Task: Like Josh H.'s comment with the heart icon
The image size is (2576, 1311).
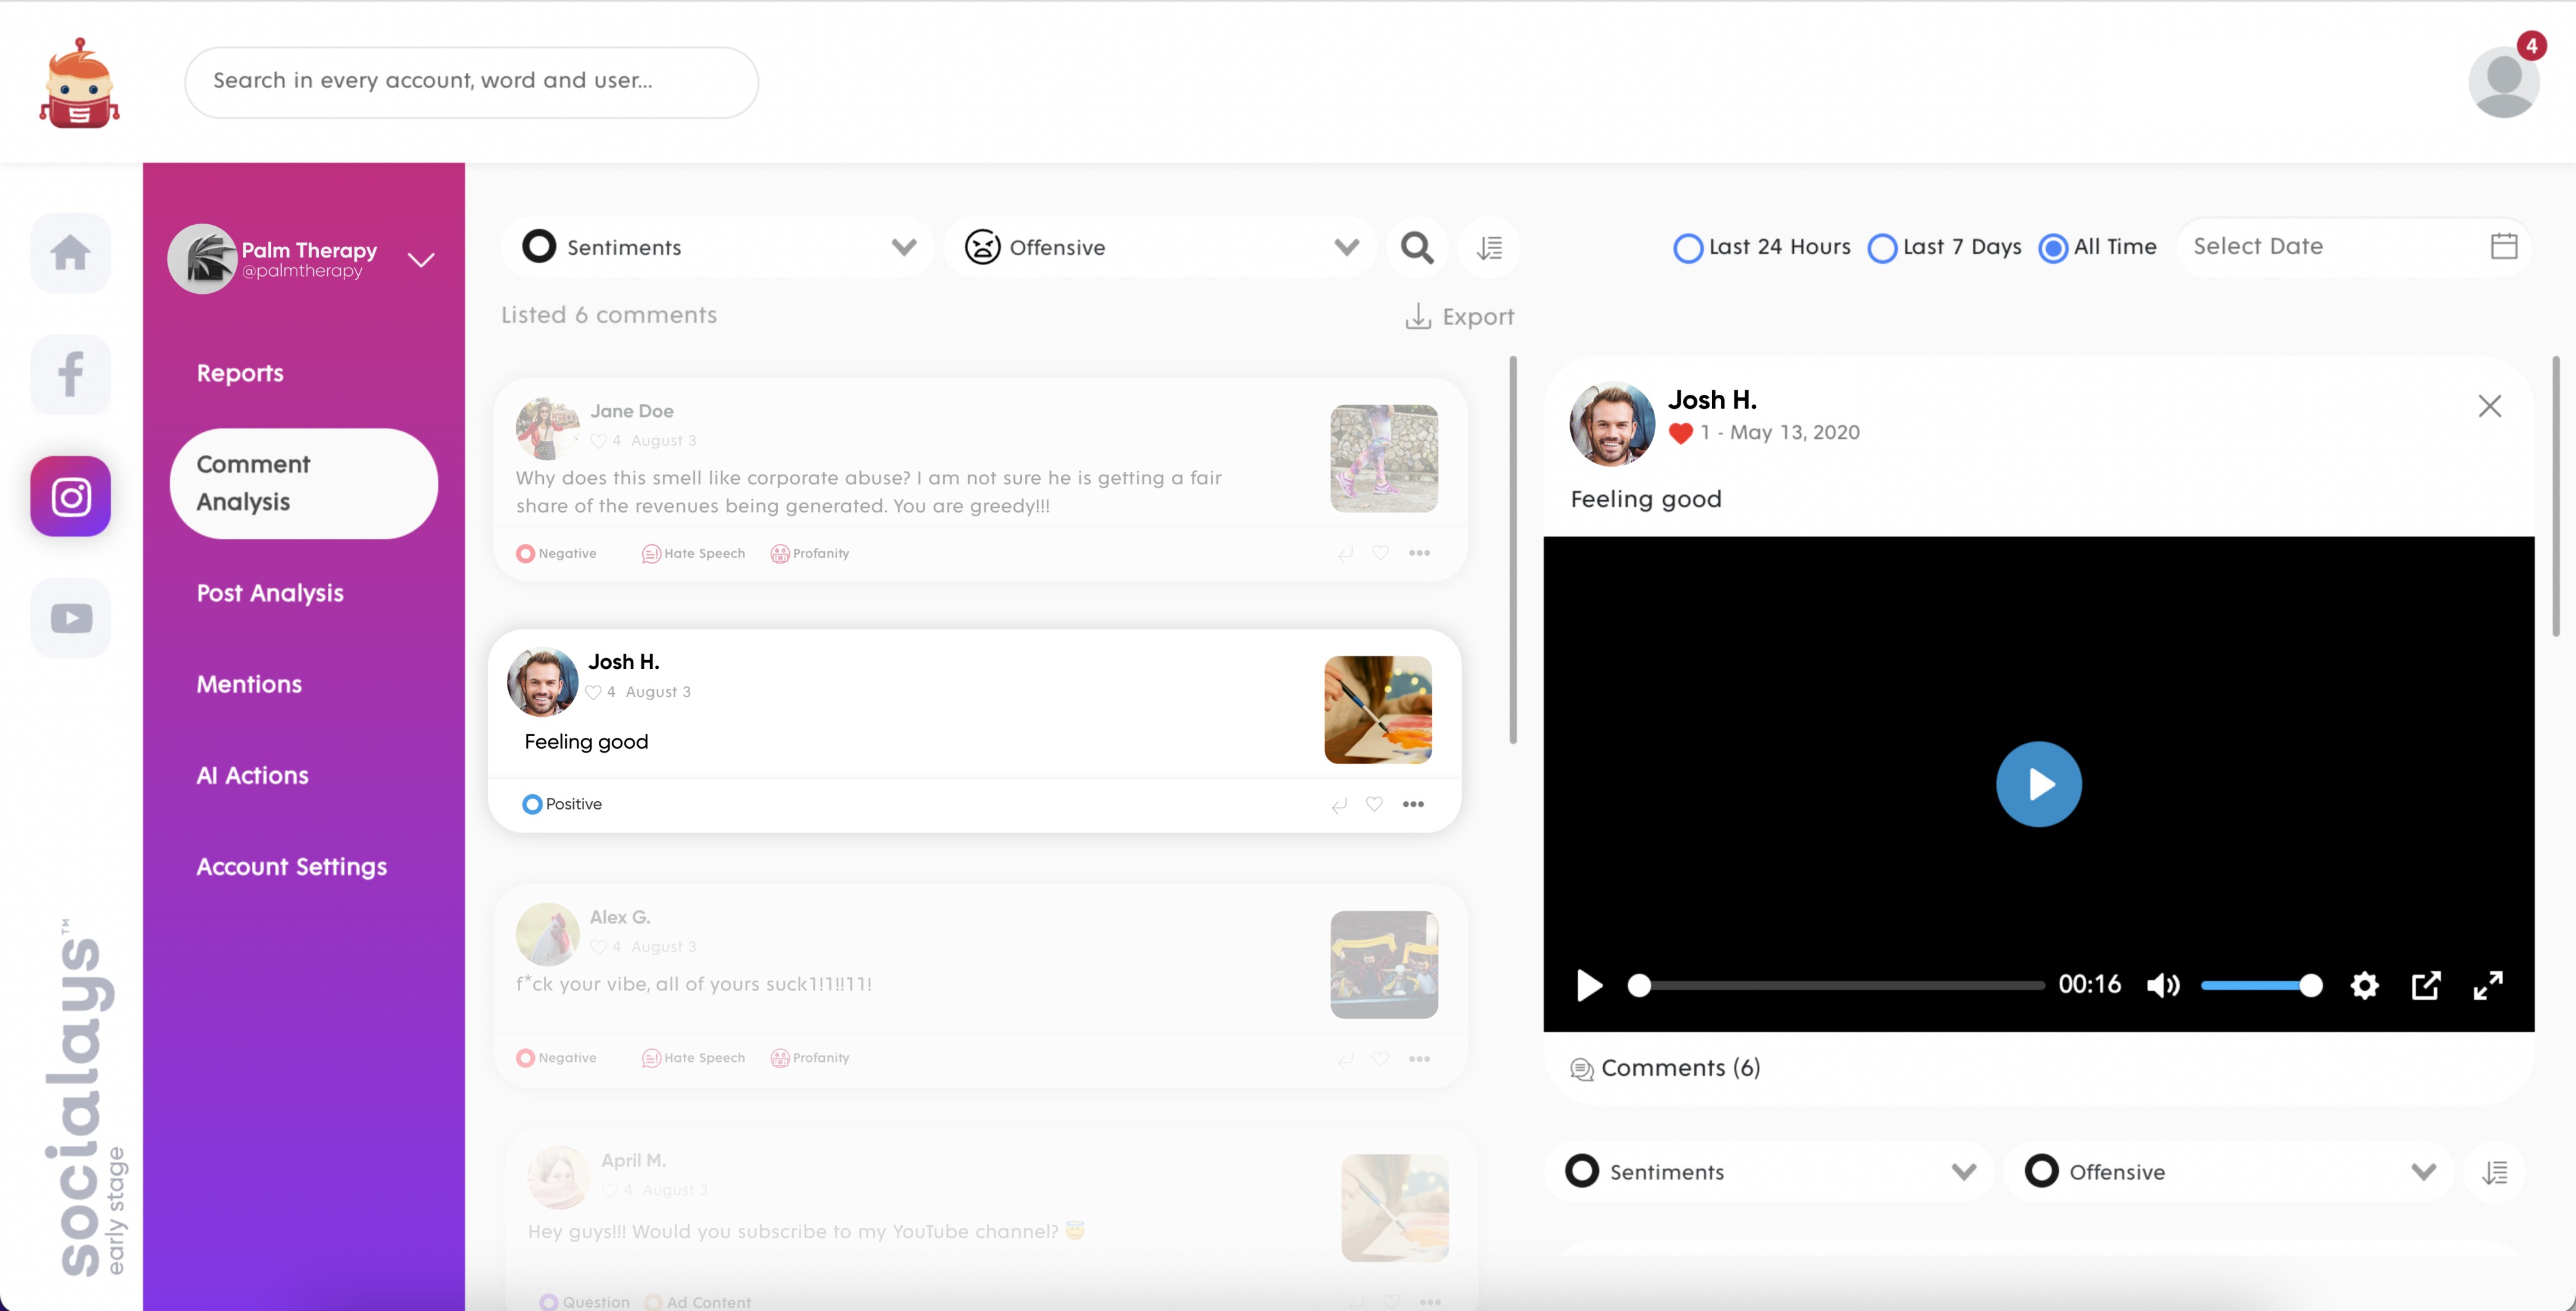Action: [x=1374, y=804]
